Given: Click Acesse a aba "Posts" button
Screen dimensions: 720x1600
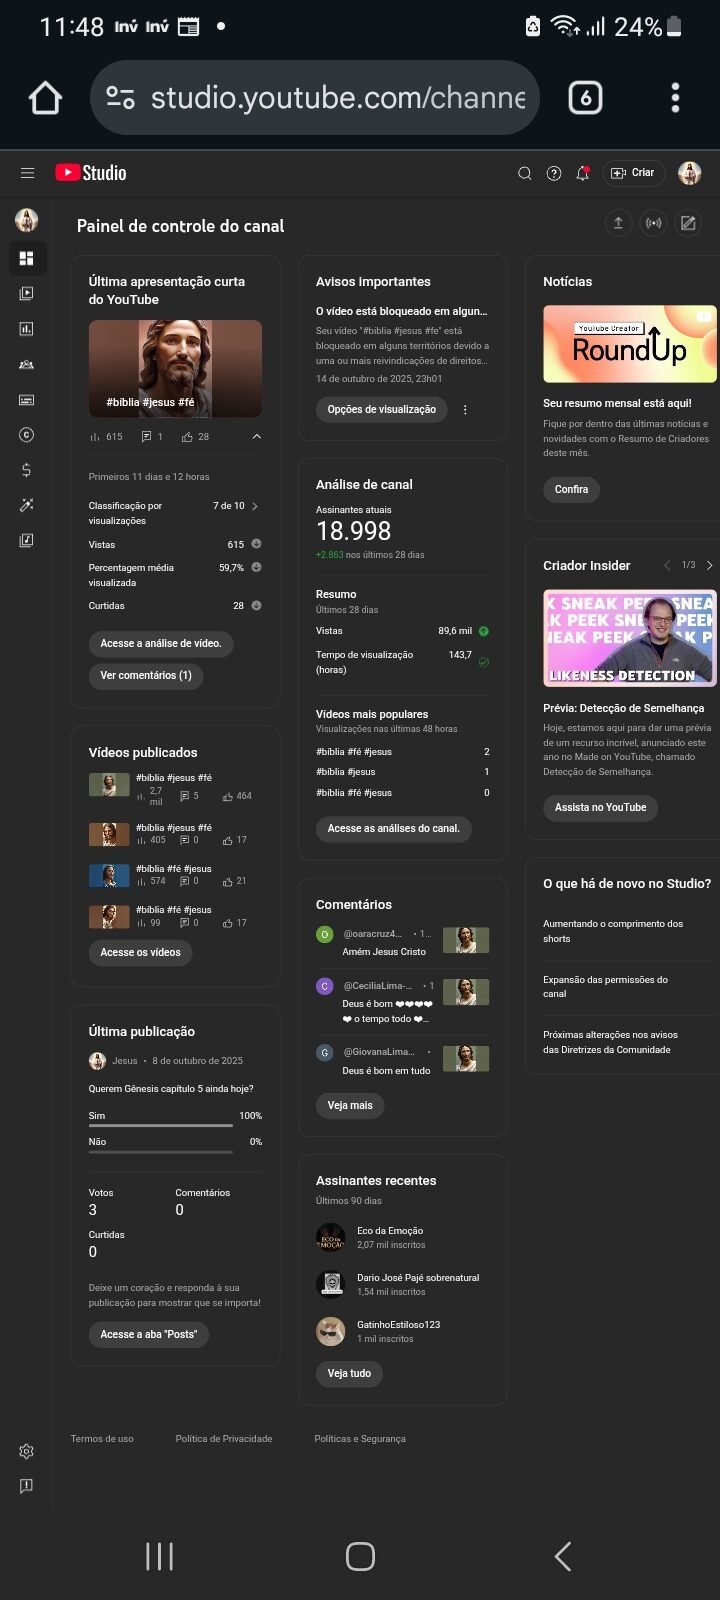Looking at the screenshot, I should tap(149, 1334).
